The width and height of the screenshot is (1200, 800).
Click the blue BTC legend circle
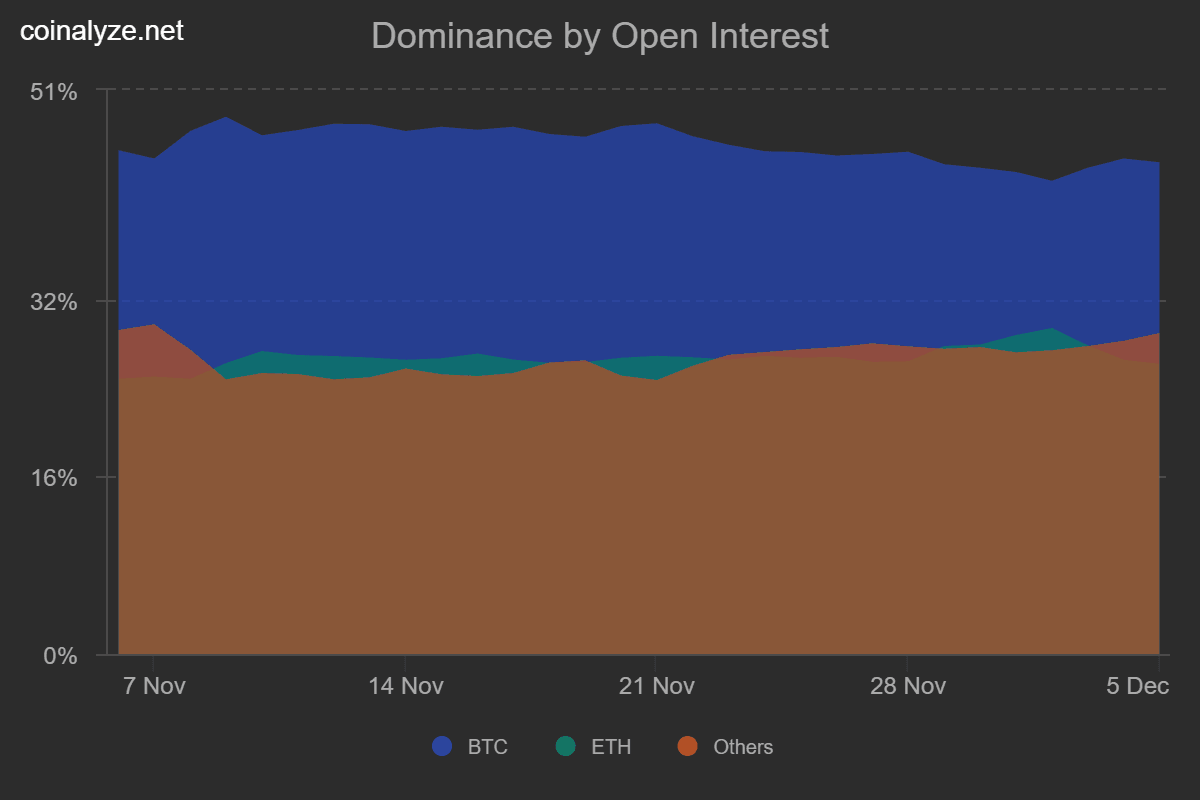443,746
